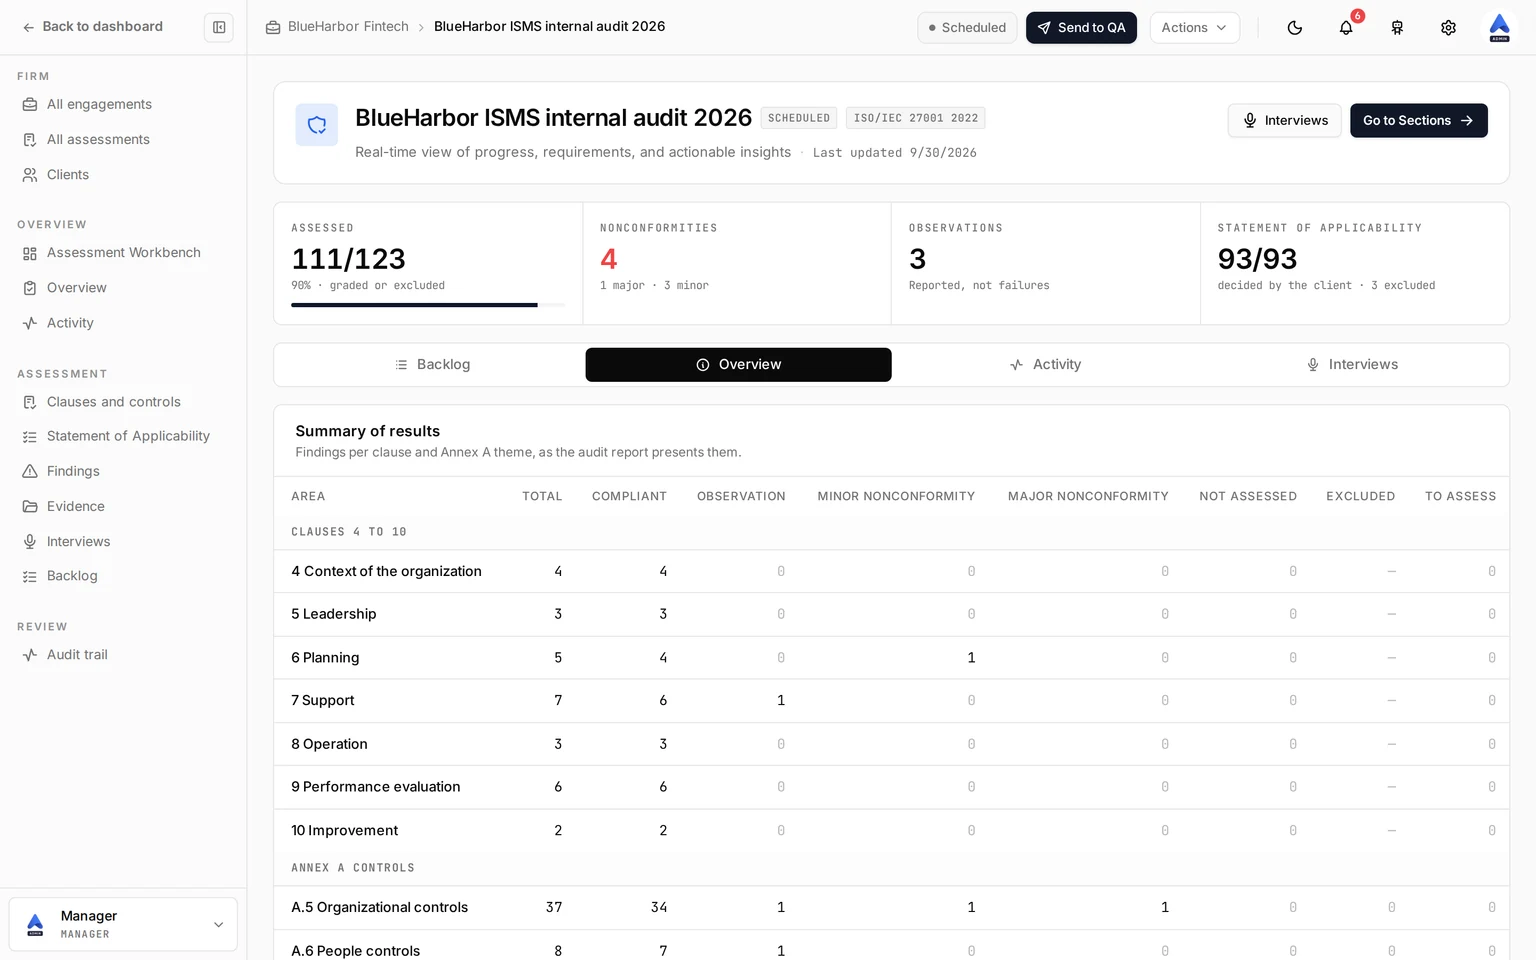The height and width of the screenshot is (960, 1536).
Task: Open the user avatar menu
Action: [x=1499, y=27]
